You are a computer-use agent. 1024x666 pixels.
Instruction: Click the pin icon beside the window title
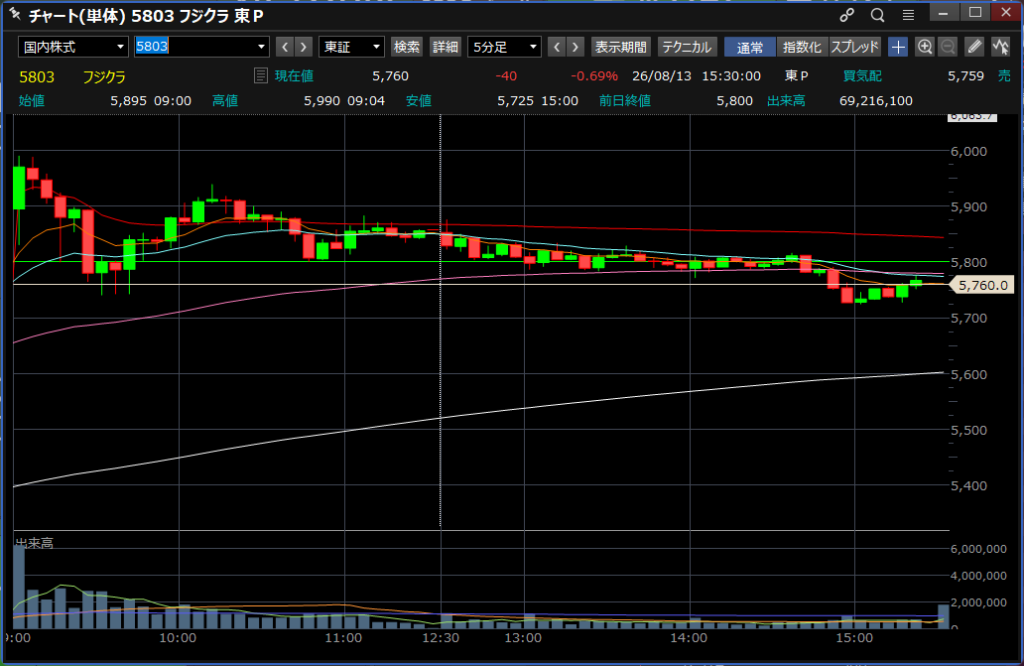click(x=14, y=14)
